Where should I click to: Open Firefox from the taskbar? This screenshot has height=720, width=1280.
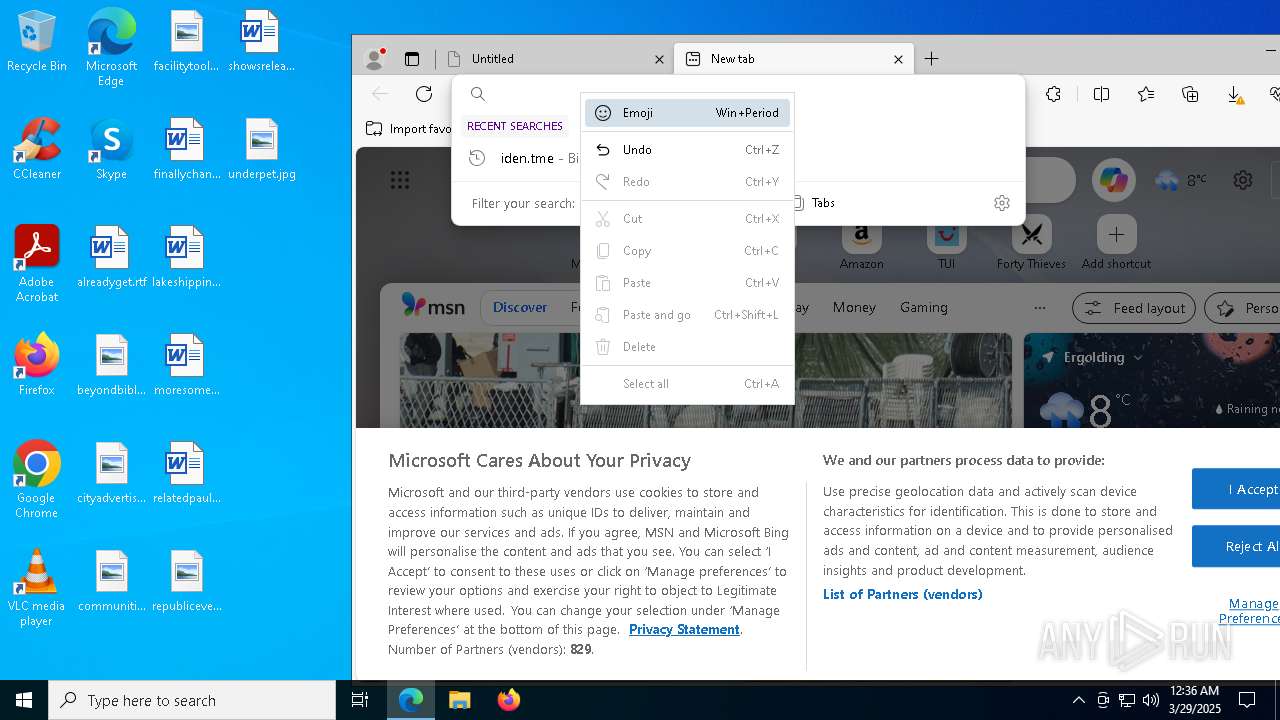508,700
